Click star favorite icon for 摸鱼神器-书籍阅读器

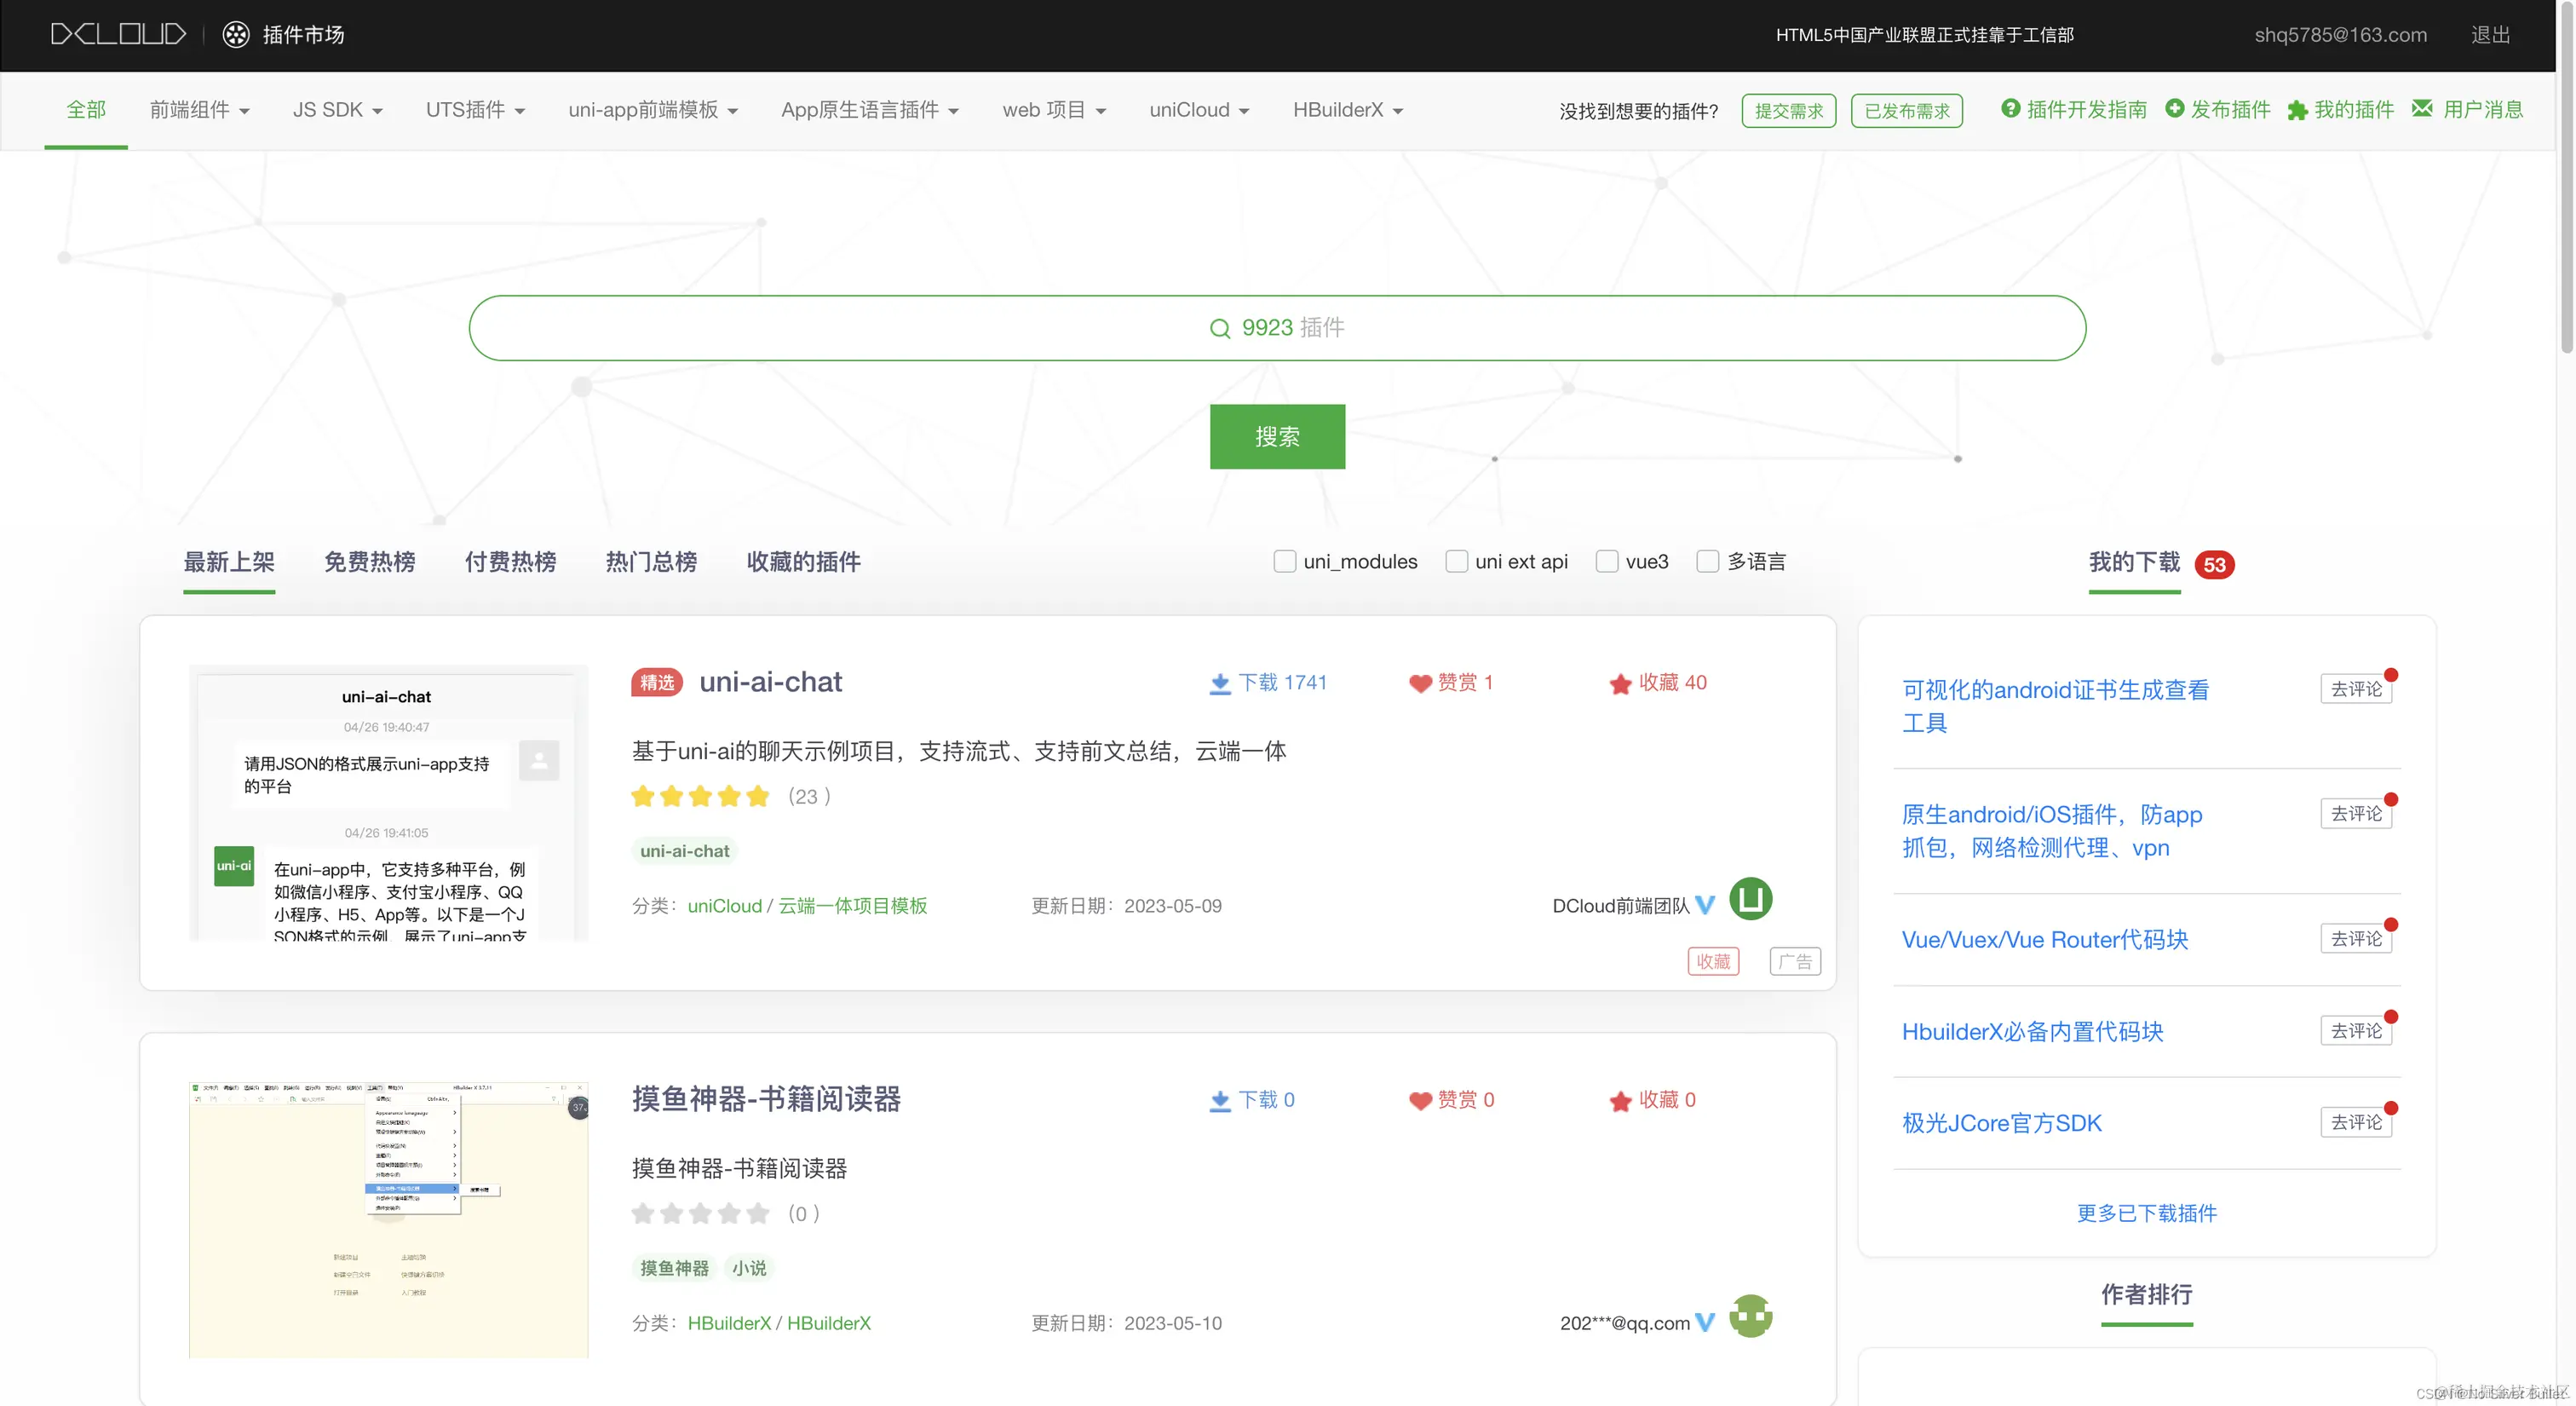pos(1621,1101)
